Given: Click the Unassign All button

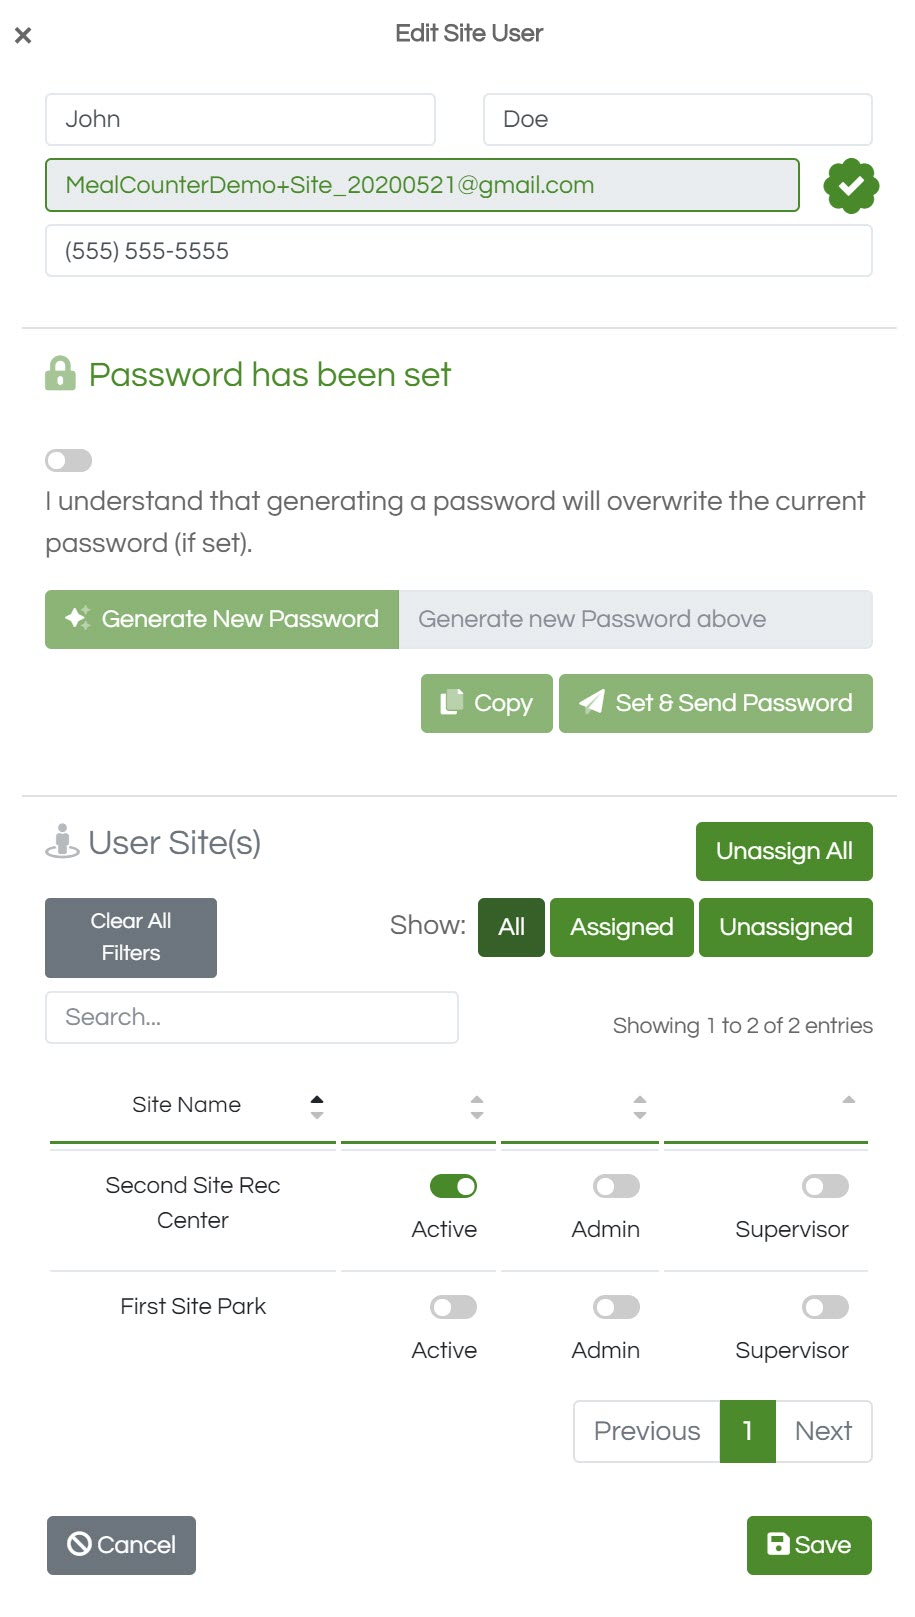Looking at the screenshot, I should 784,851.
